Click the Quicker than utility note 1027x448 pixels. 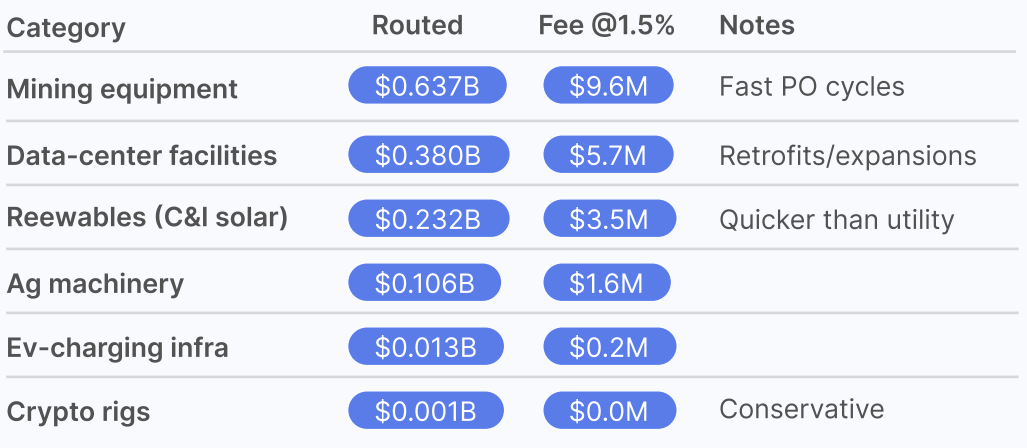(836, 219)
